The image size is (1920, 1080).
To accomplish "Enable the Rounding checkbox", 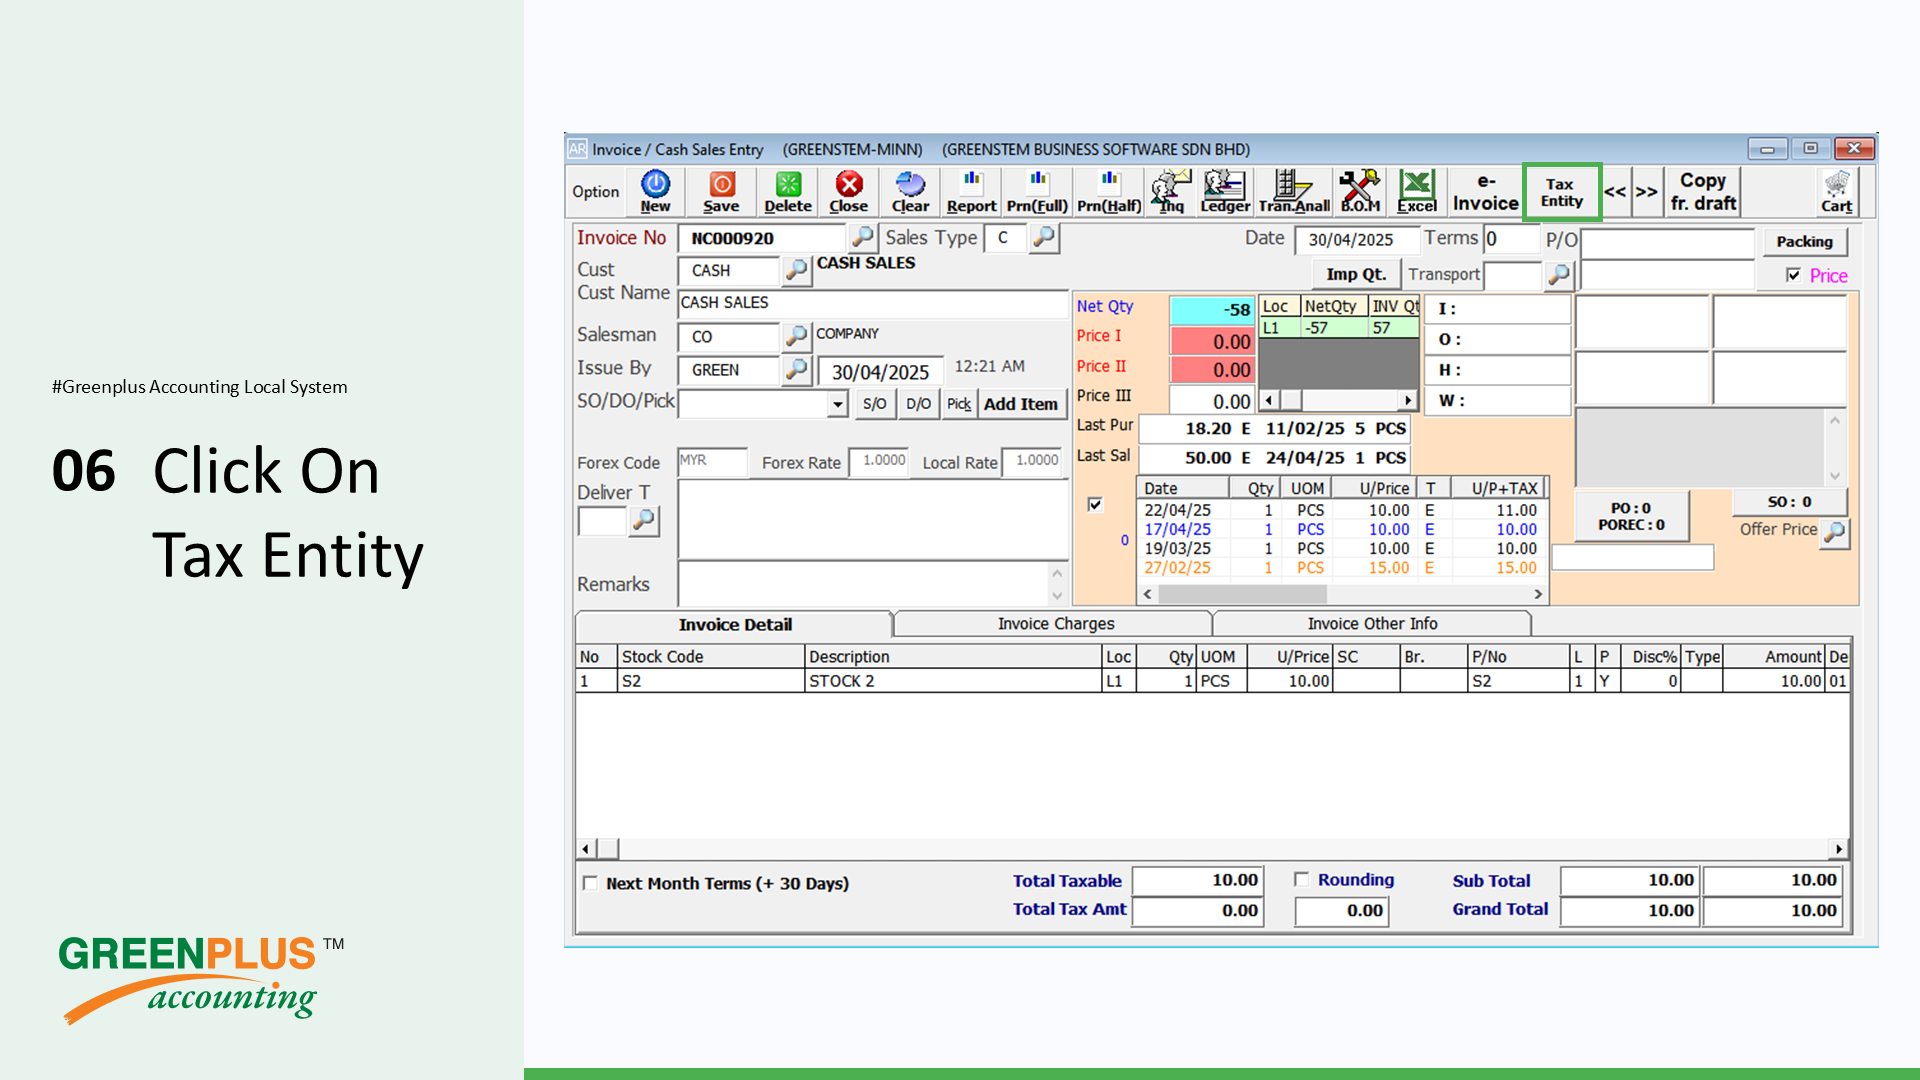I will (1301, 879).
